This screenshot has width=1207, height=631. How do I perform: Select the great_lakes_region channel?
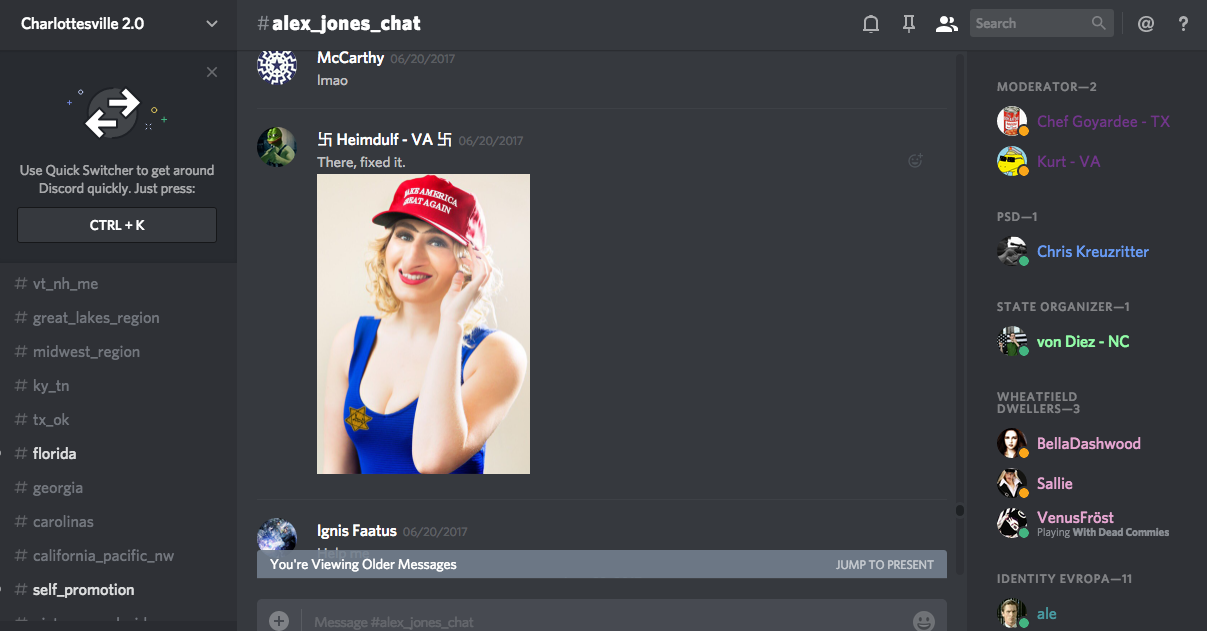[x=96, y=318]
